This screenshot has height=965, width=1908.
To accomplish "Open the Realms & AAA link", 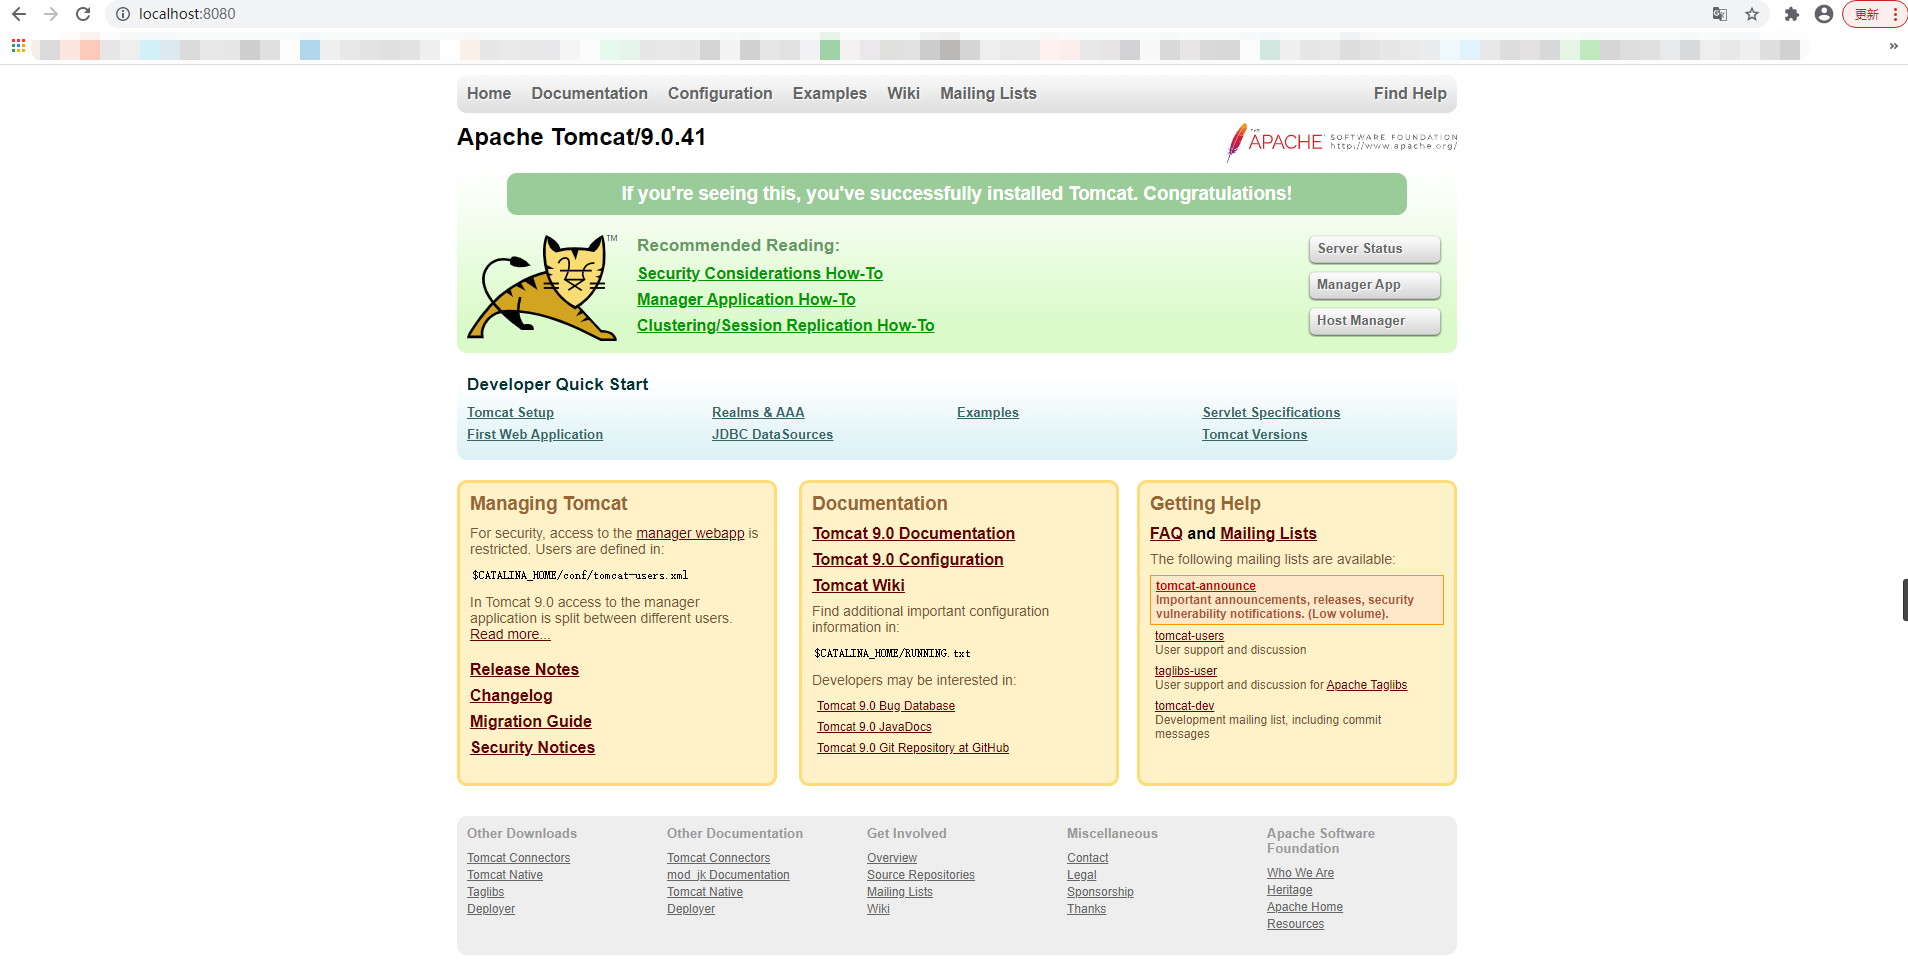I will coord(758,412).
